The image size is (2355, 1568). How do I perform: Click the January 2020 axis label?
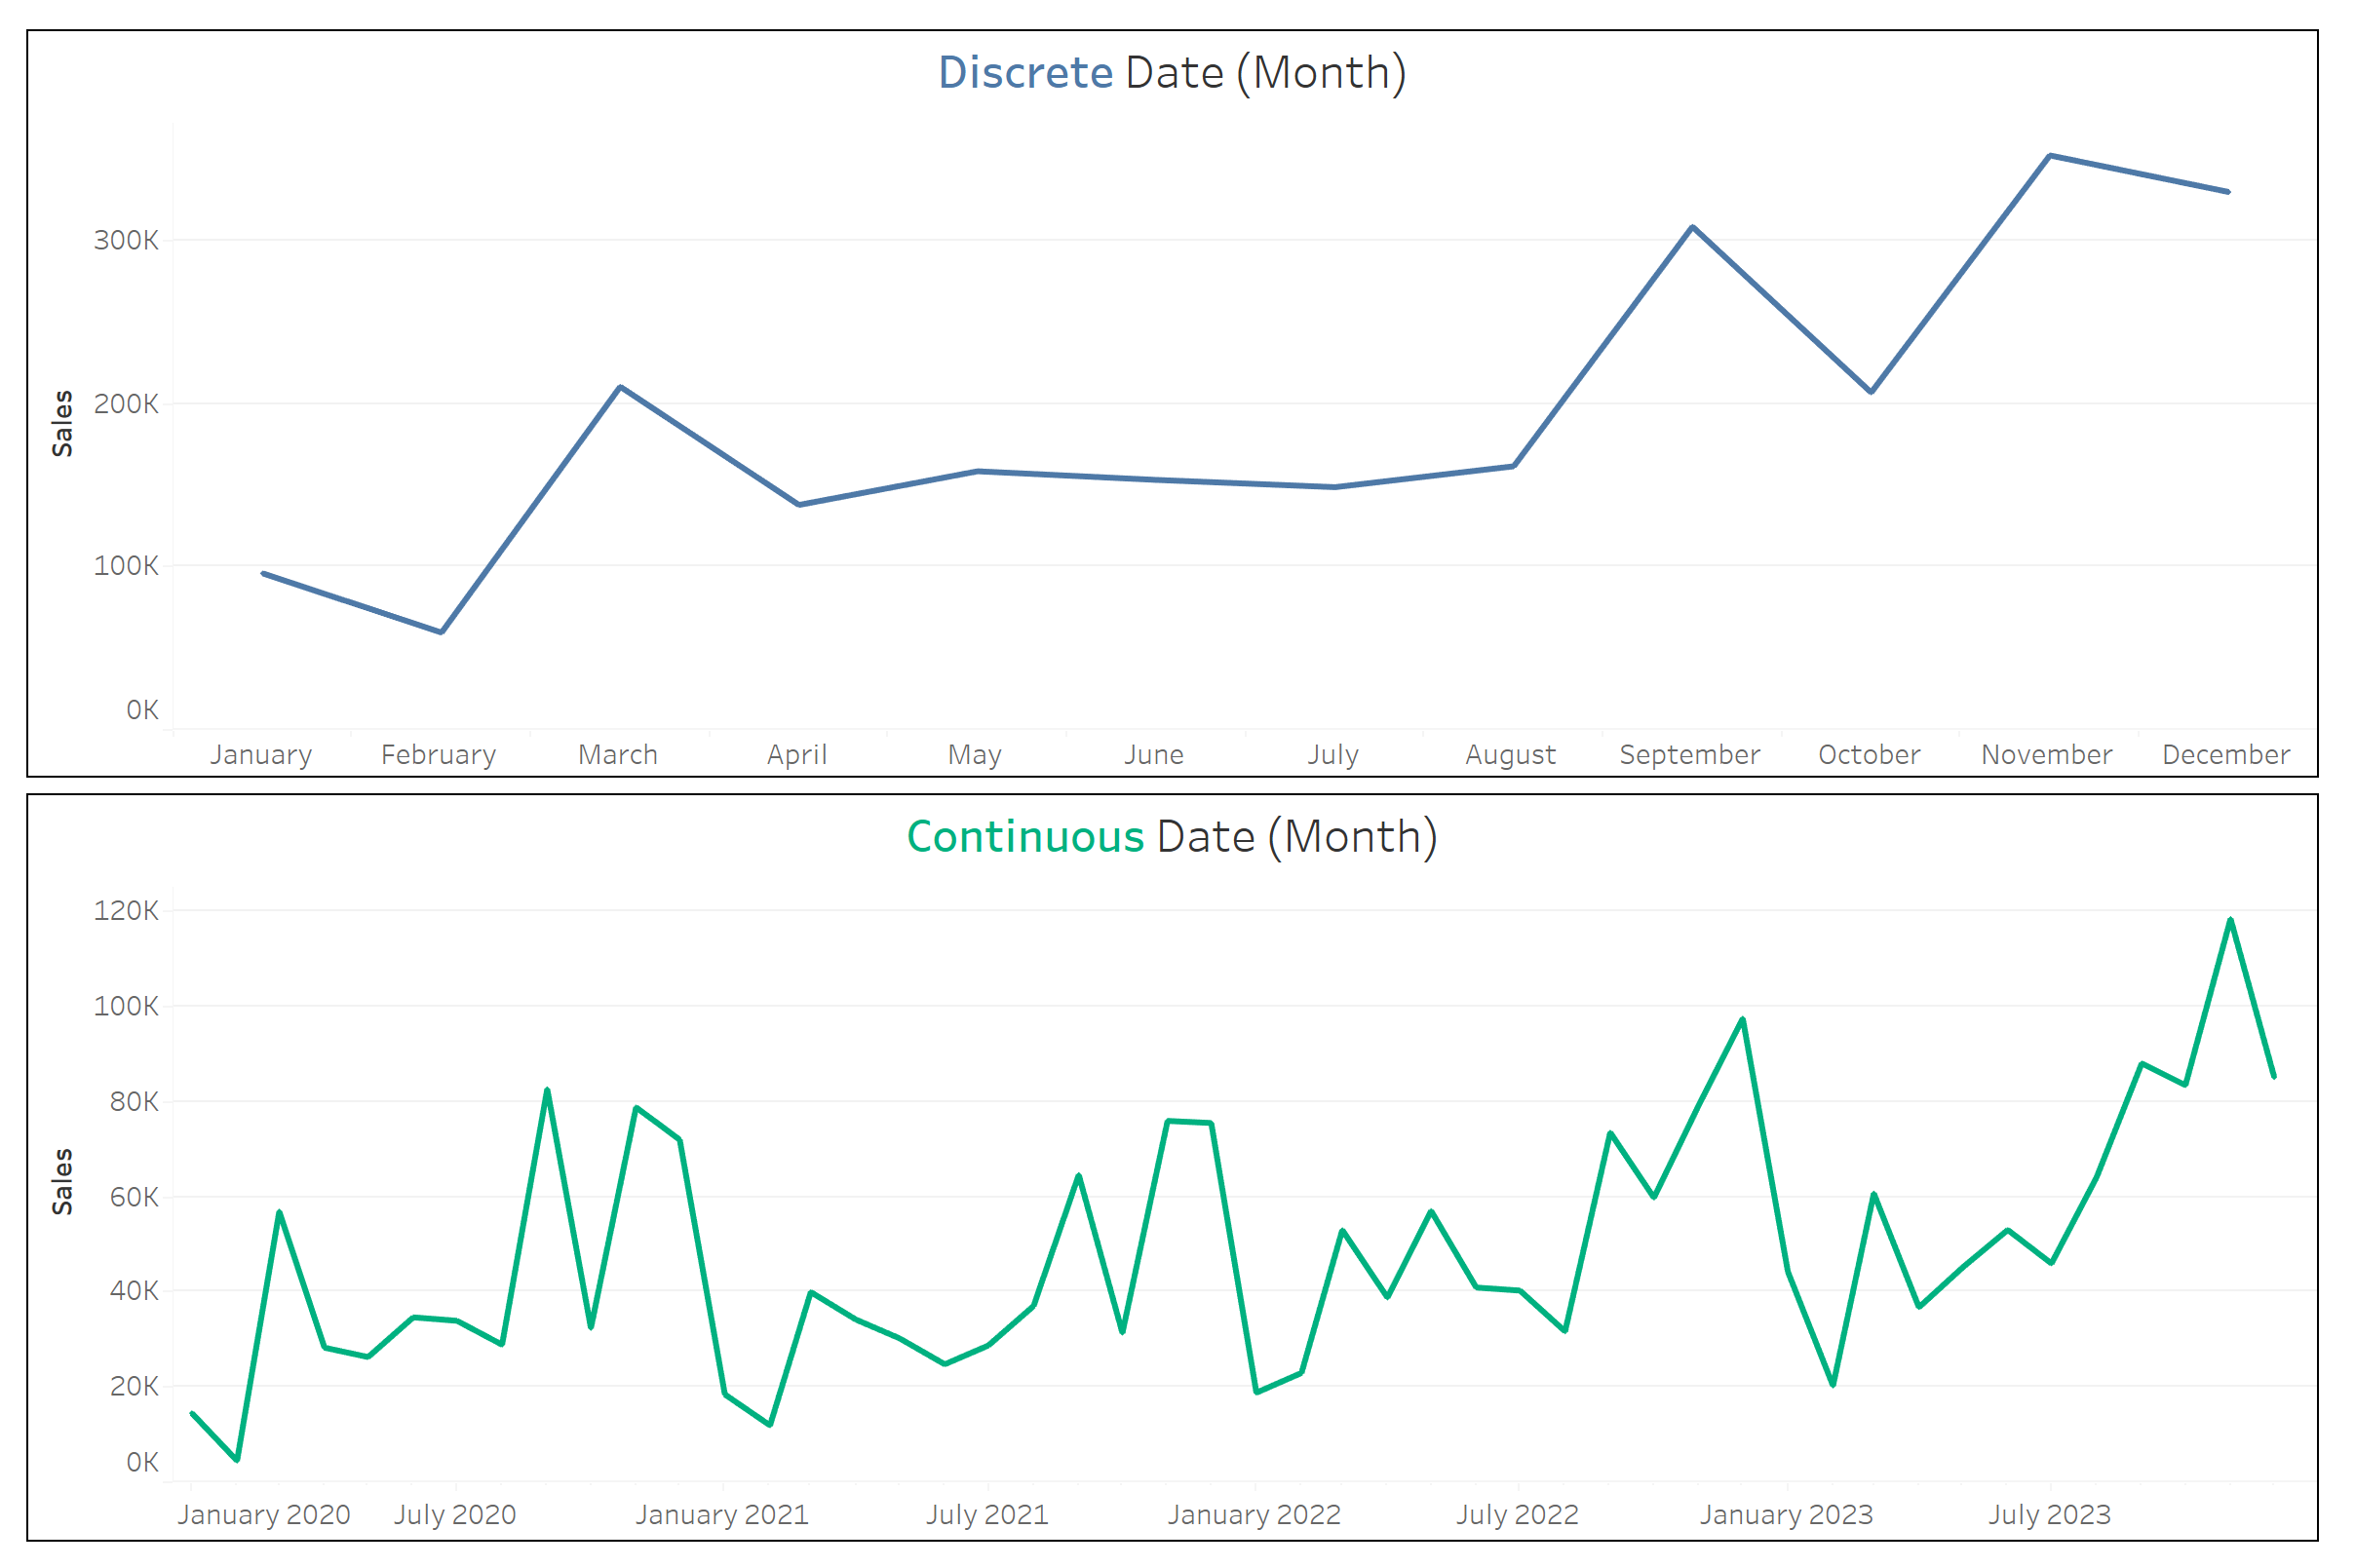pyautogui.click(x=264, y=1515)
